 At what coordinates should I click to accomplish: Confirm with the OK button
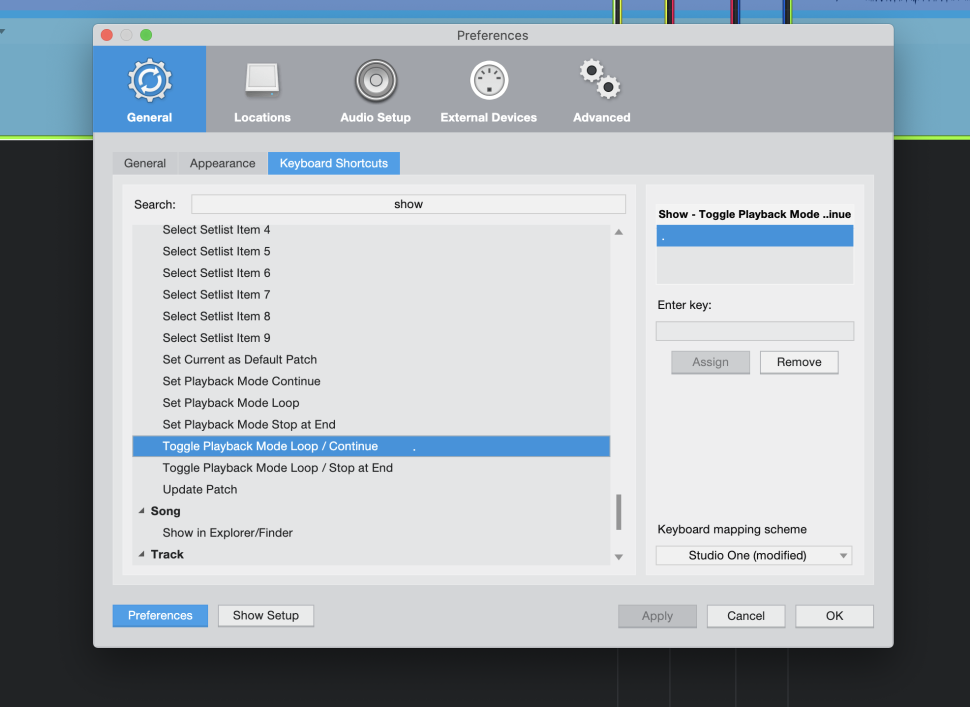coord(834,616)
